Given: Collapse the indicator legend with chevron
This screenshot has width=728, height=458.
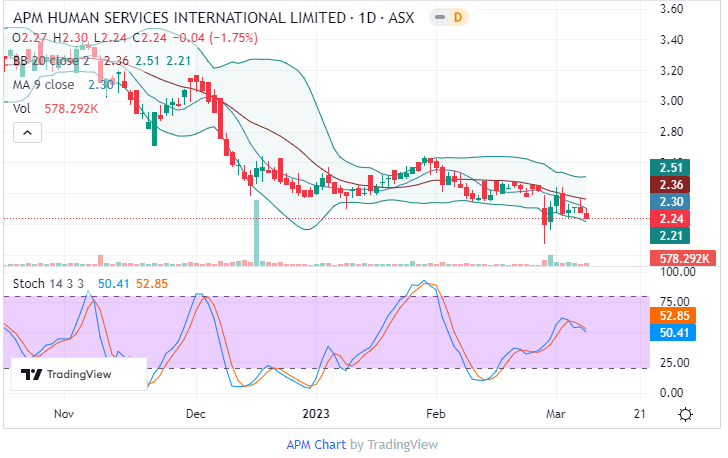Looking at the screenshot, I should [x=26, y=132].
